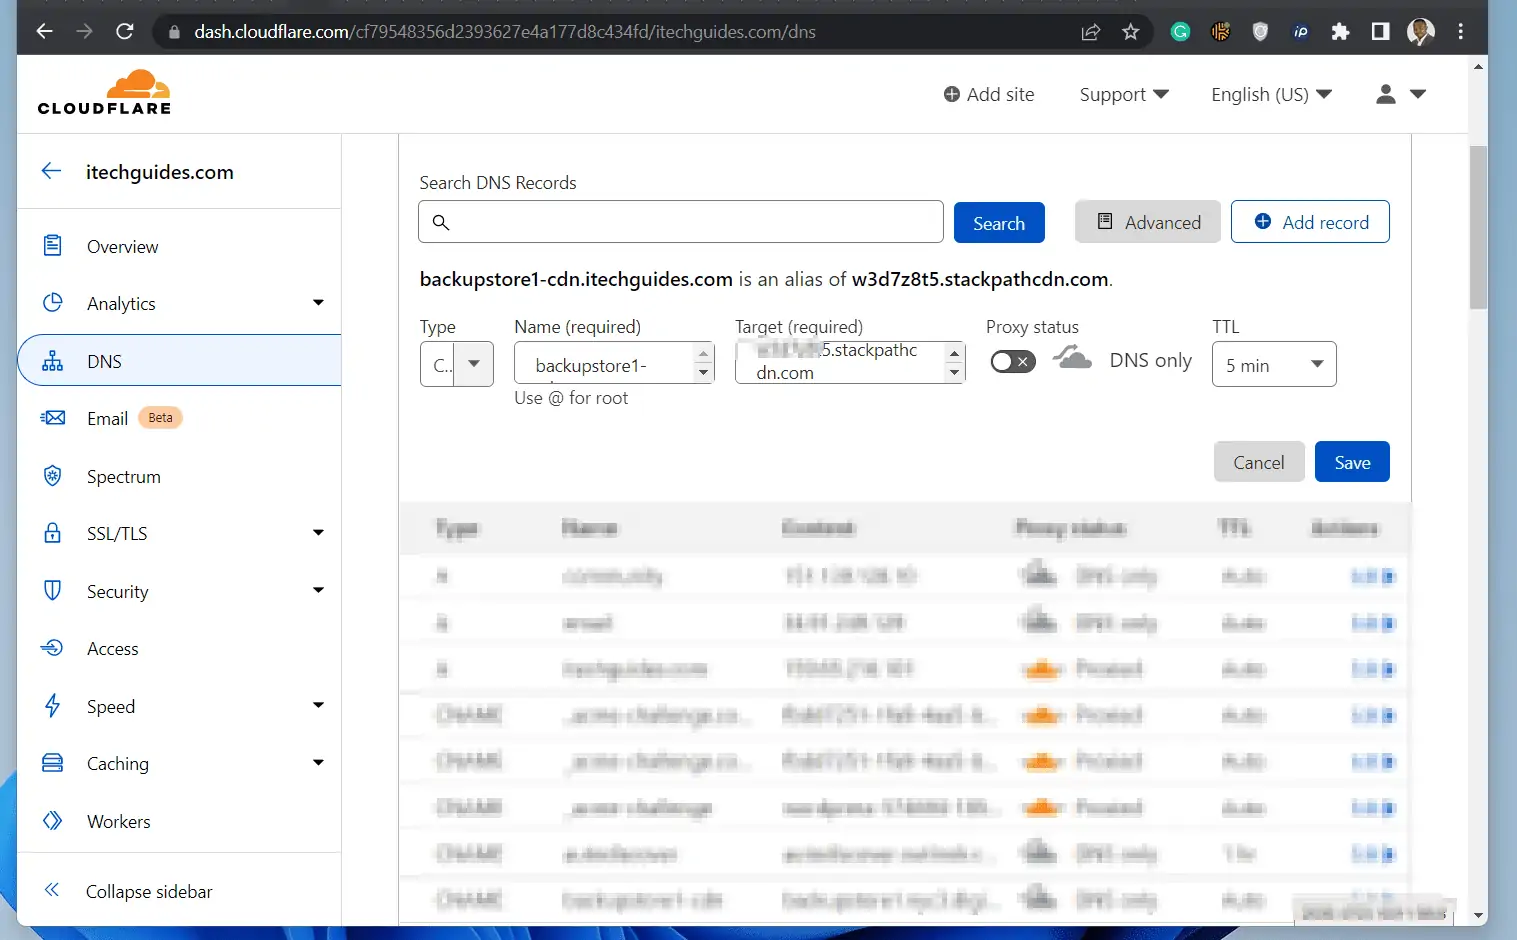The width and height of the screenshot is (1517, 940).
Task: Open the browser side panel icon
Action: (1380, 32)
